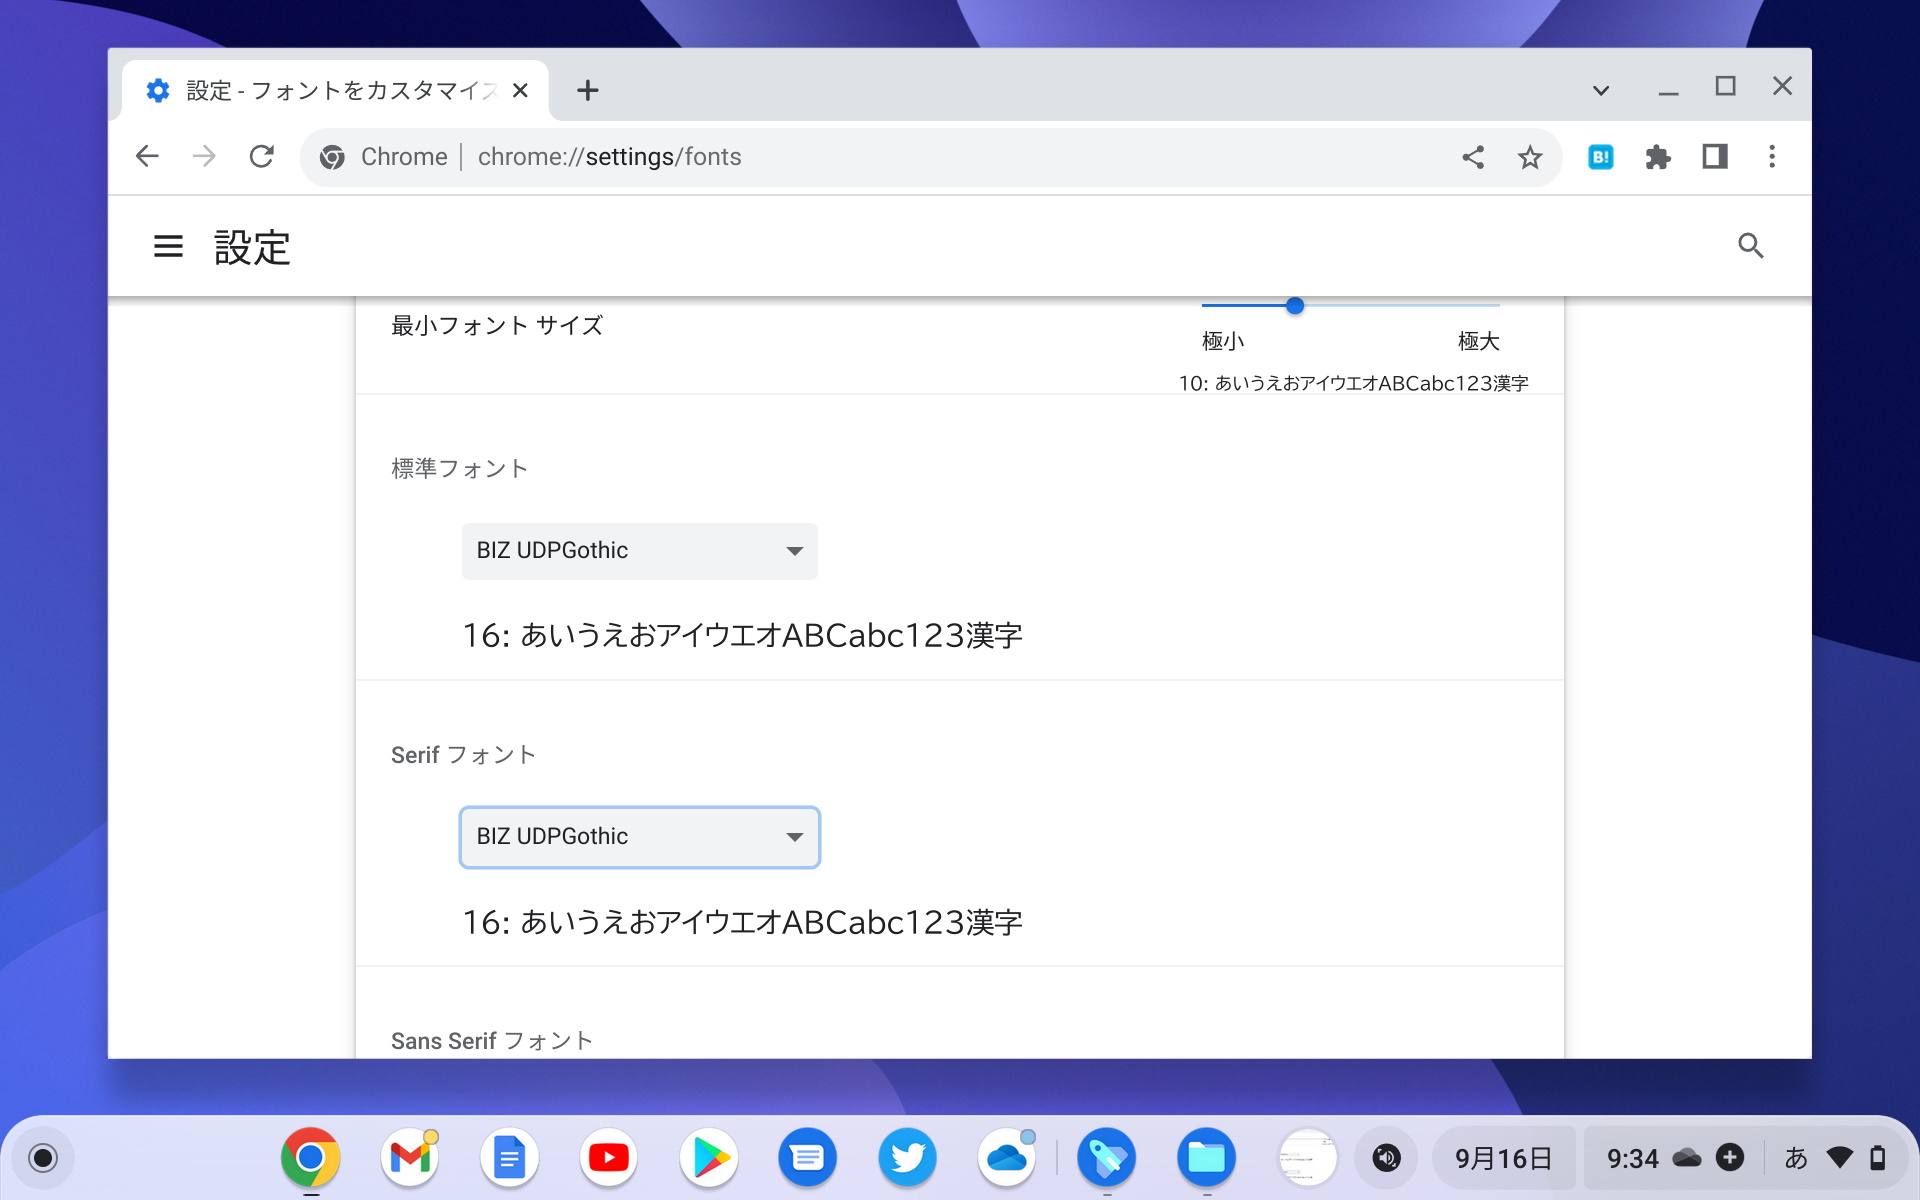Share the current page via share icon
The image size is (1920, 1200).
coord(1474,156)
